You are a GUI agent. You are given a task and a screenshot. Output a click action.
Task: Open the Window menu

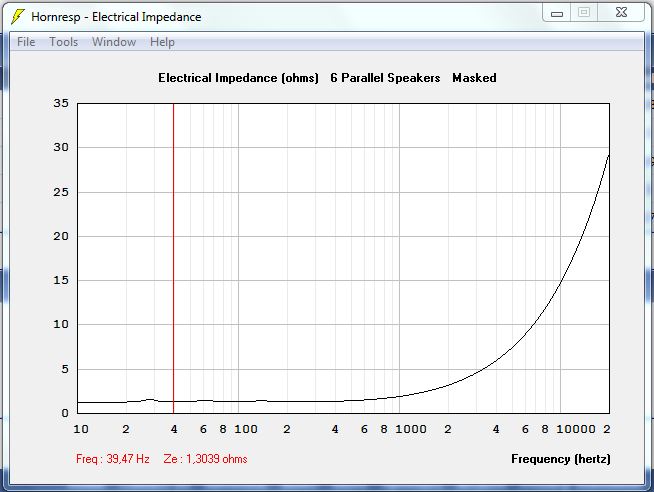coord(114,42)
